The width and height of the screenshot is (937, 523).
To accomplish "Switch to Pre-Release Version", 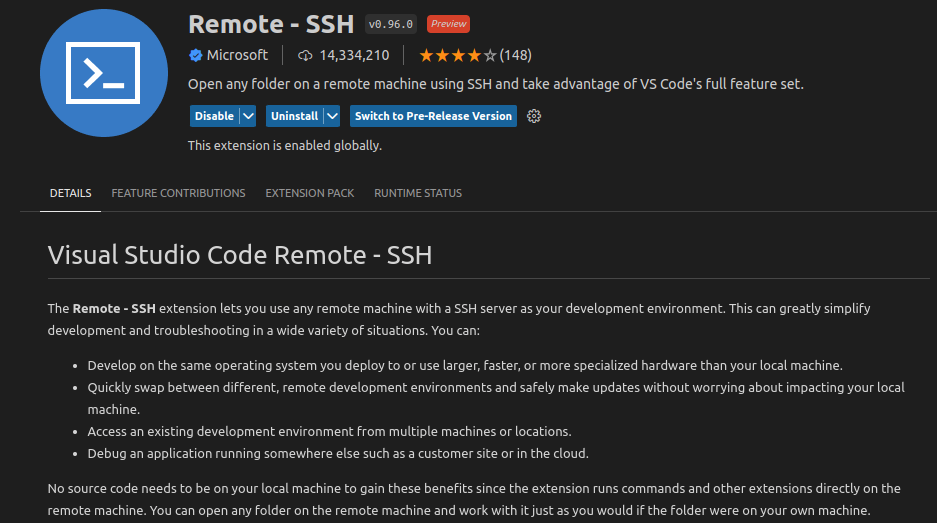I will (x=433, y=116).
